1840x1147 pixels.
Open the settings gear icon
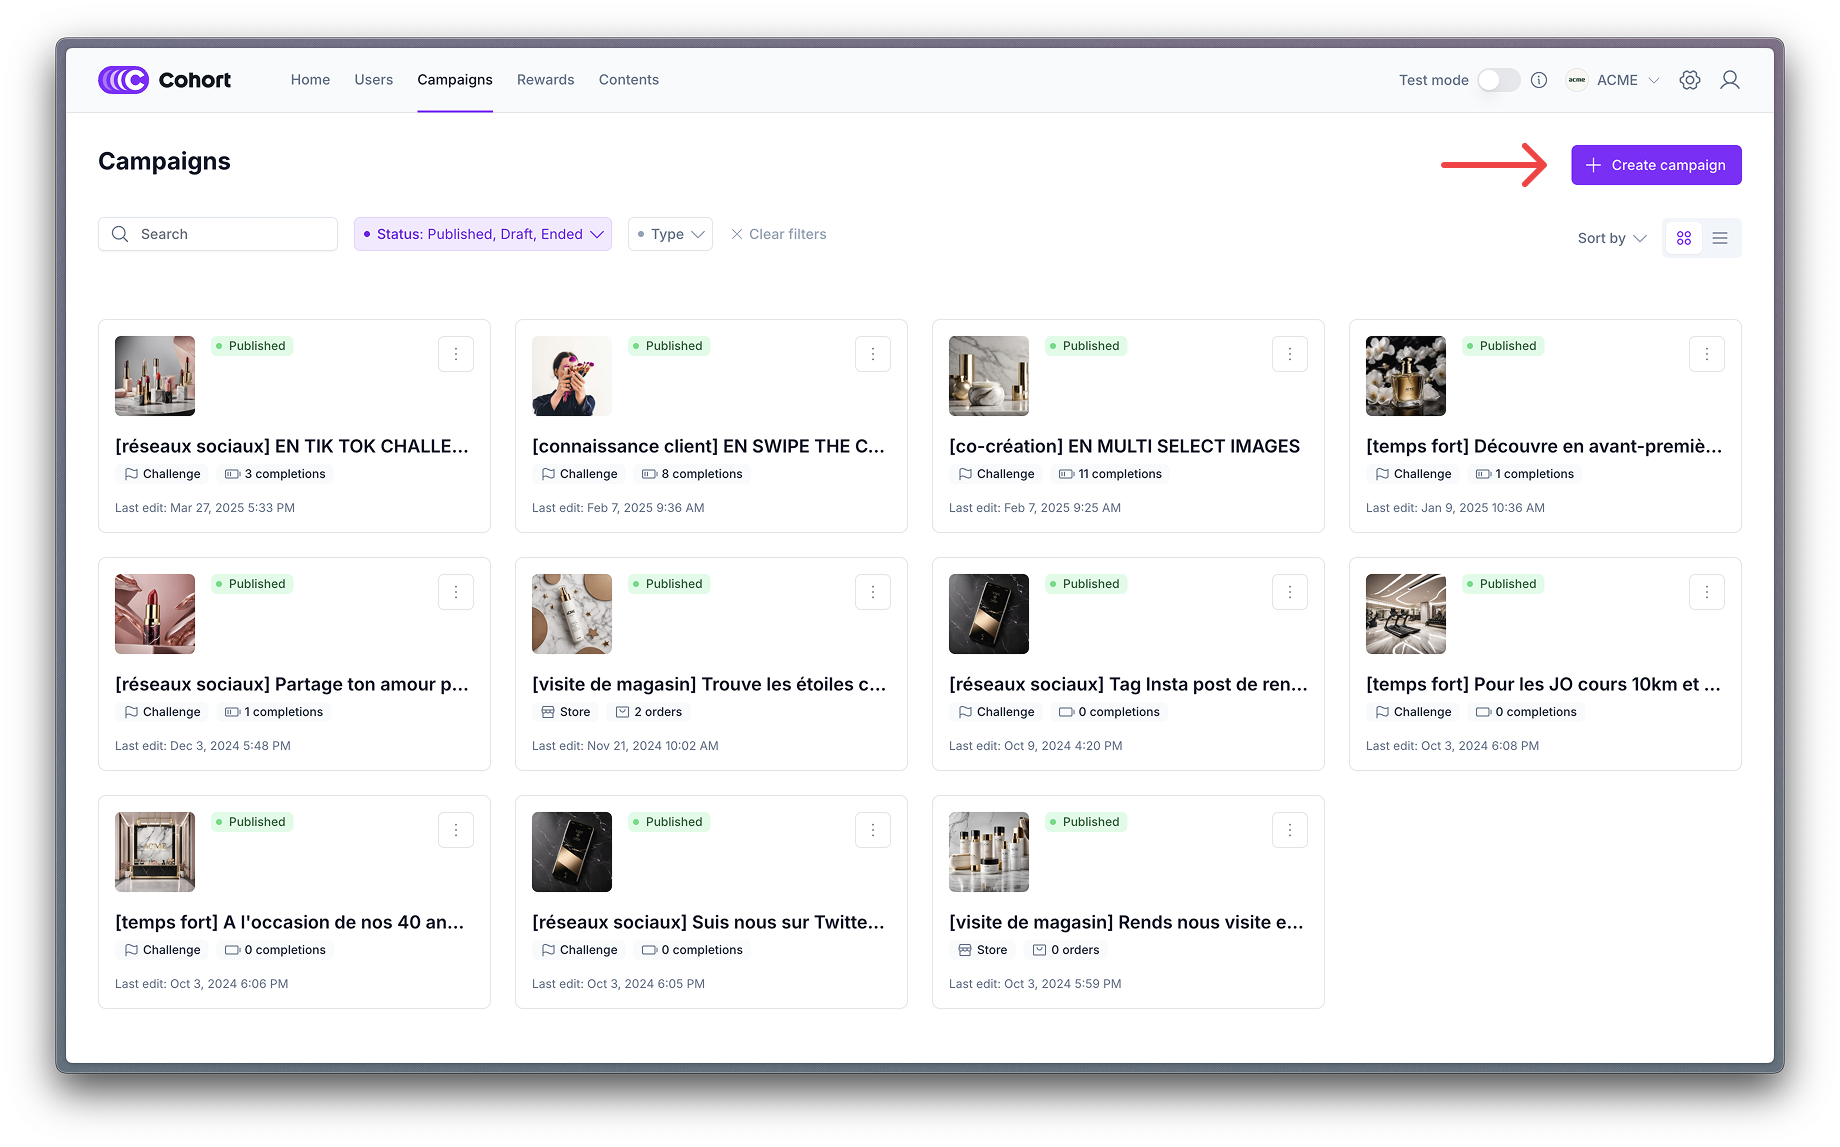(1689, 80)
